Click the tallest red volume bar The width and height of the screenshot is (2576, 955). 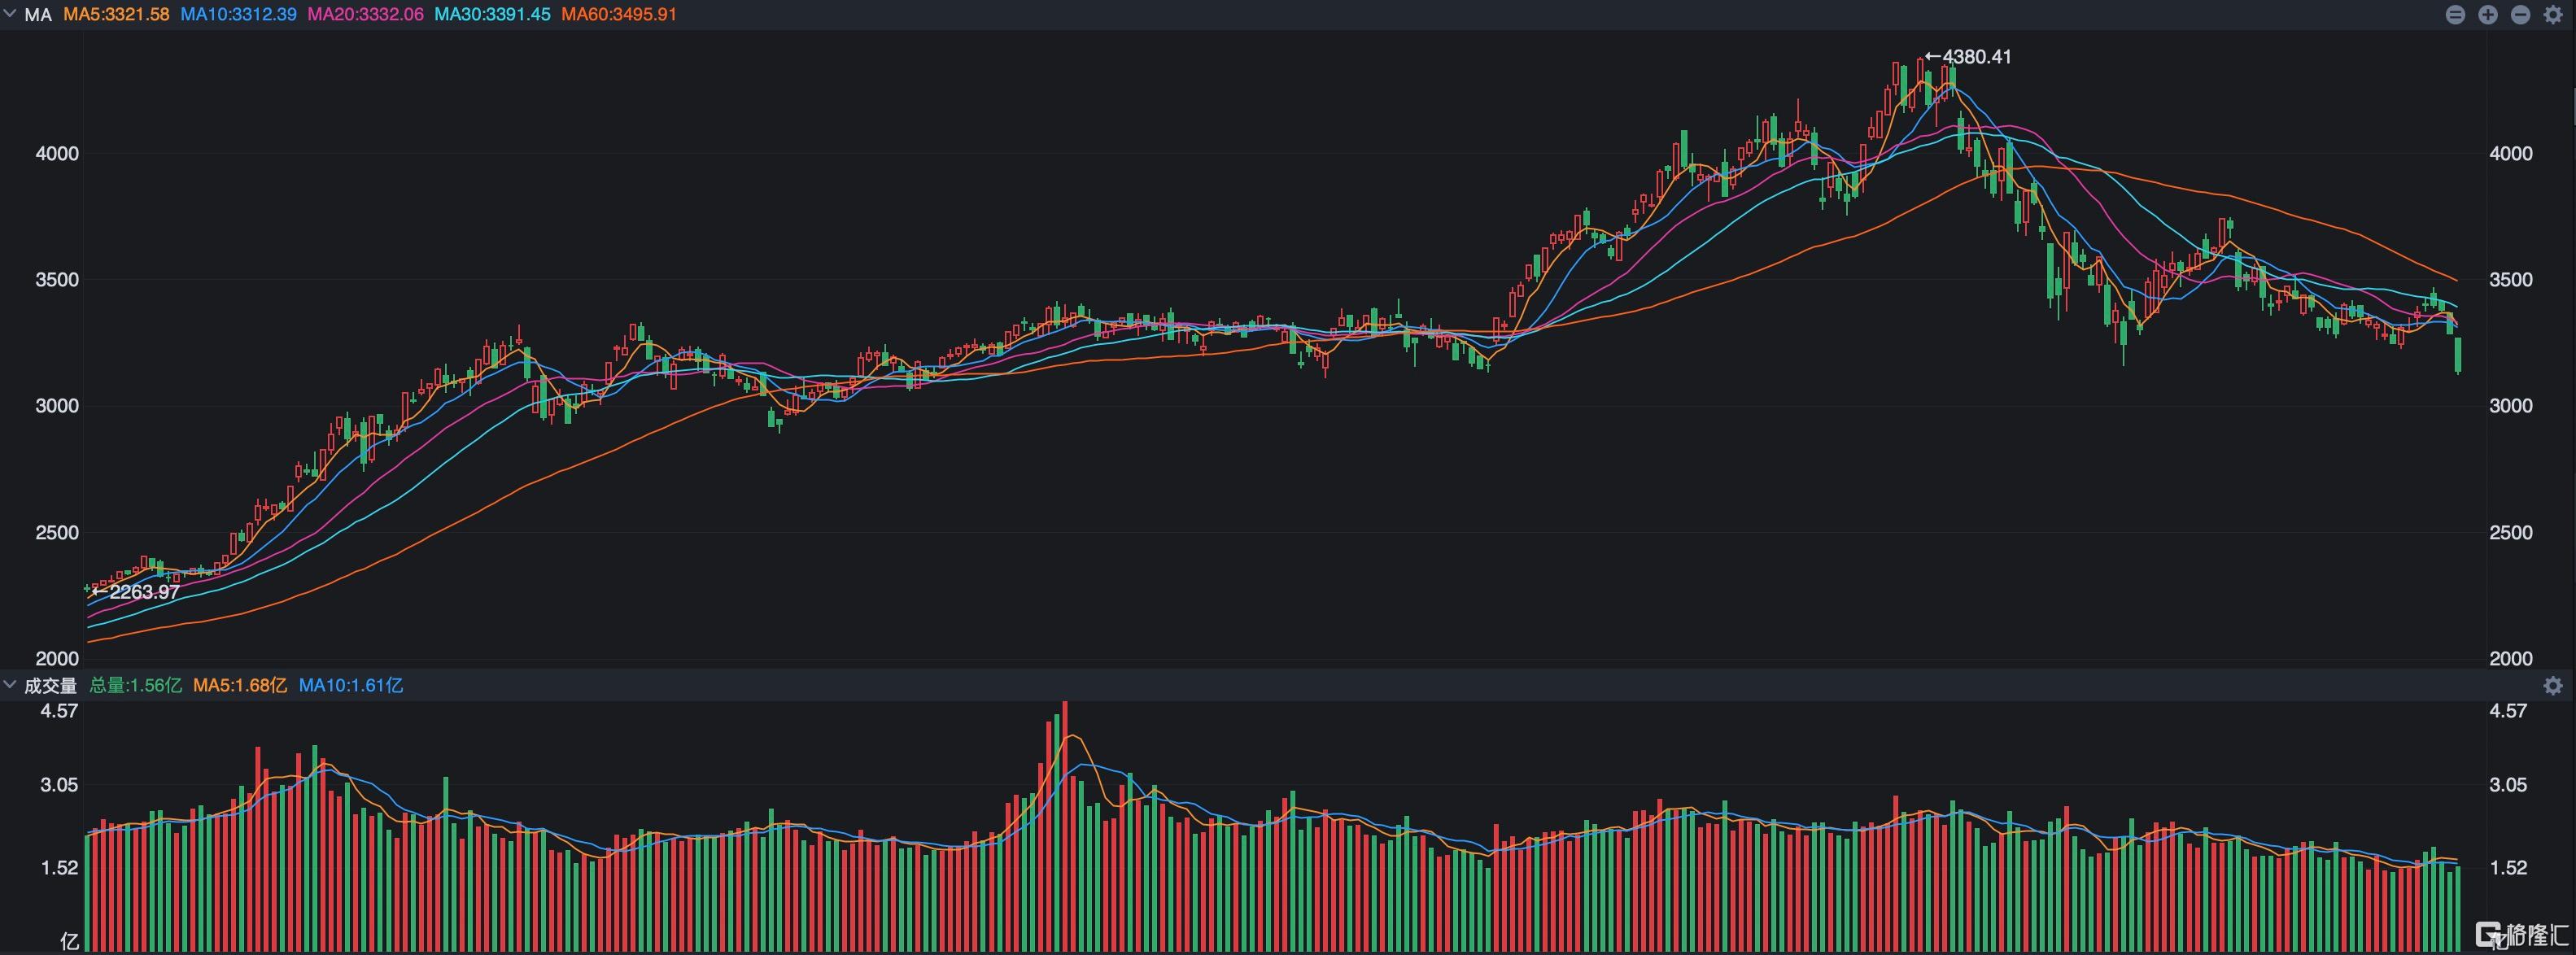tap(1065, 826)
